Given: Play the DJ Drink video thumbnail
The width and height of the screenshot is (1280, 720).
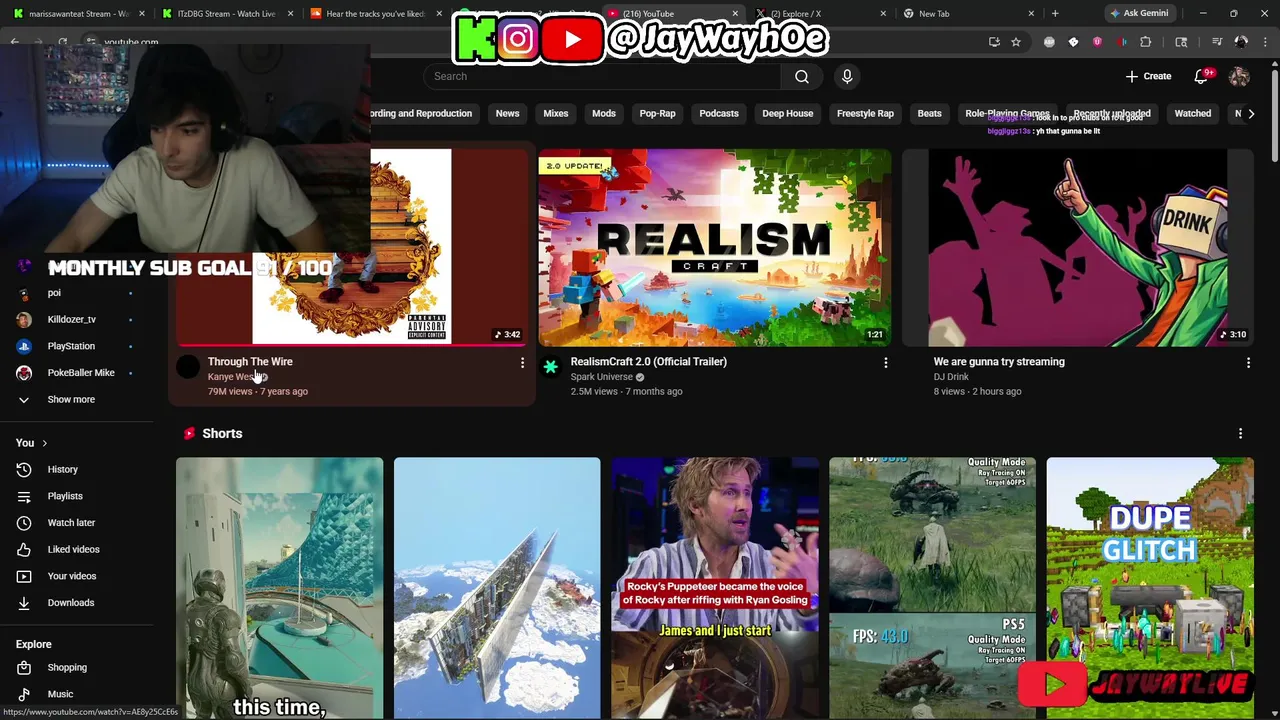Looking at the screenshot, I should point(1078,248).
